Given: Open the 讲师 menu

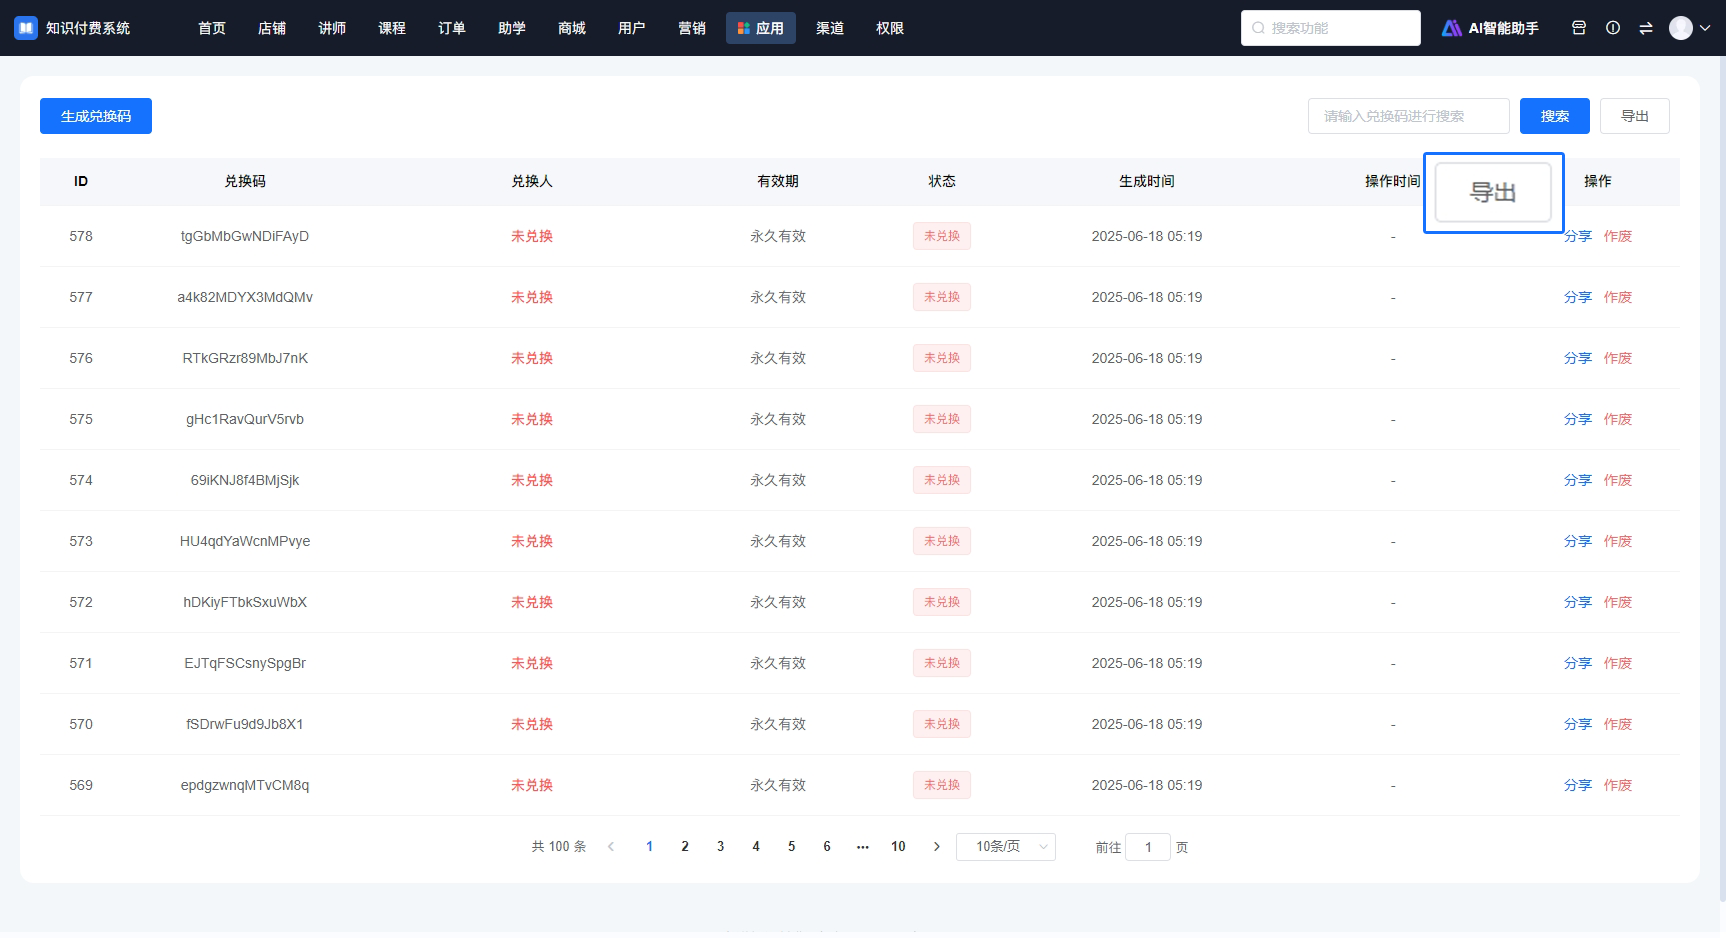Looking at the screenshot, I should (x=332, y=28).
